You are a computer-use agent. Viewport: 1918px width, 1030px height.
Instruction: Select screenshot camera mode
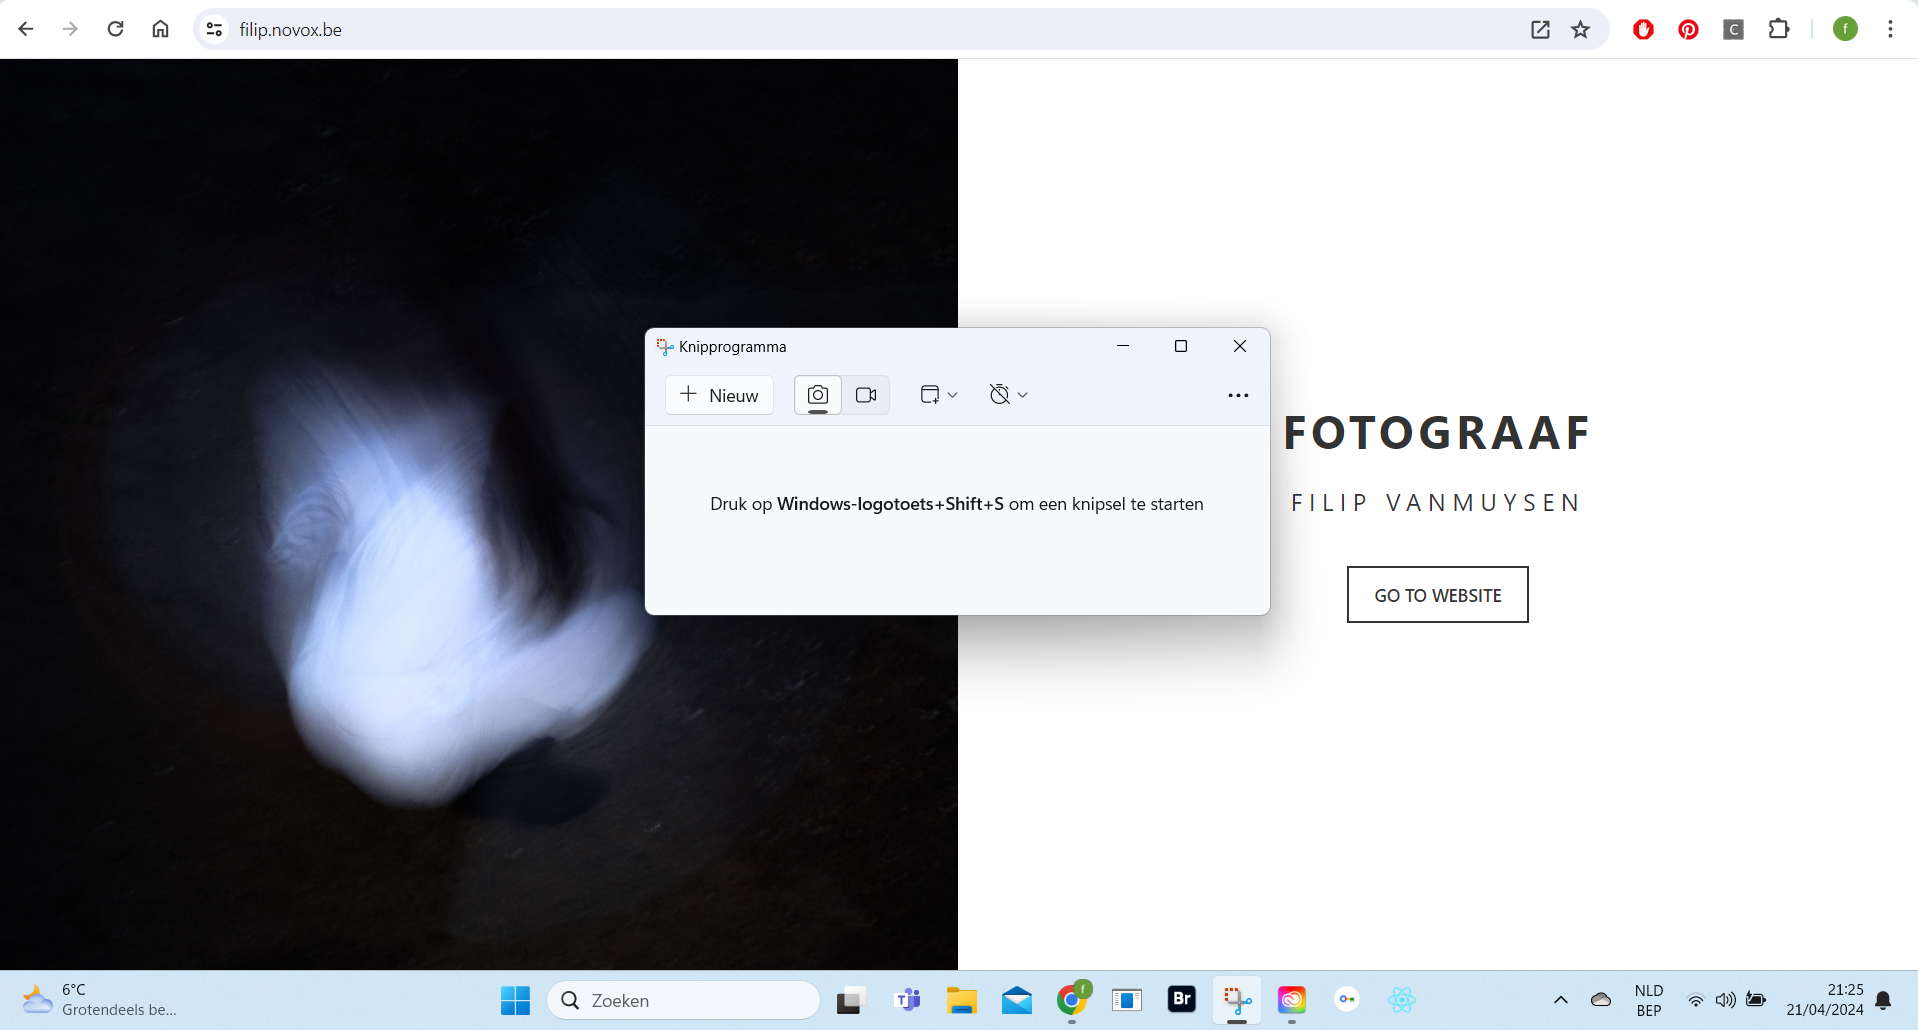click(818, 395)
